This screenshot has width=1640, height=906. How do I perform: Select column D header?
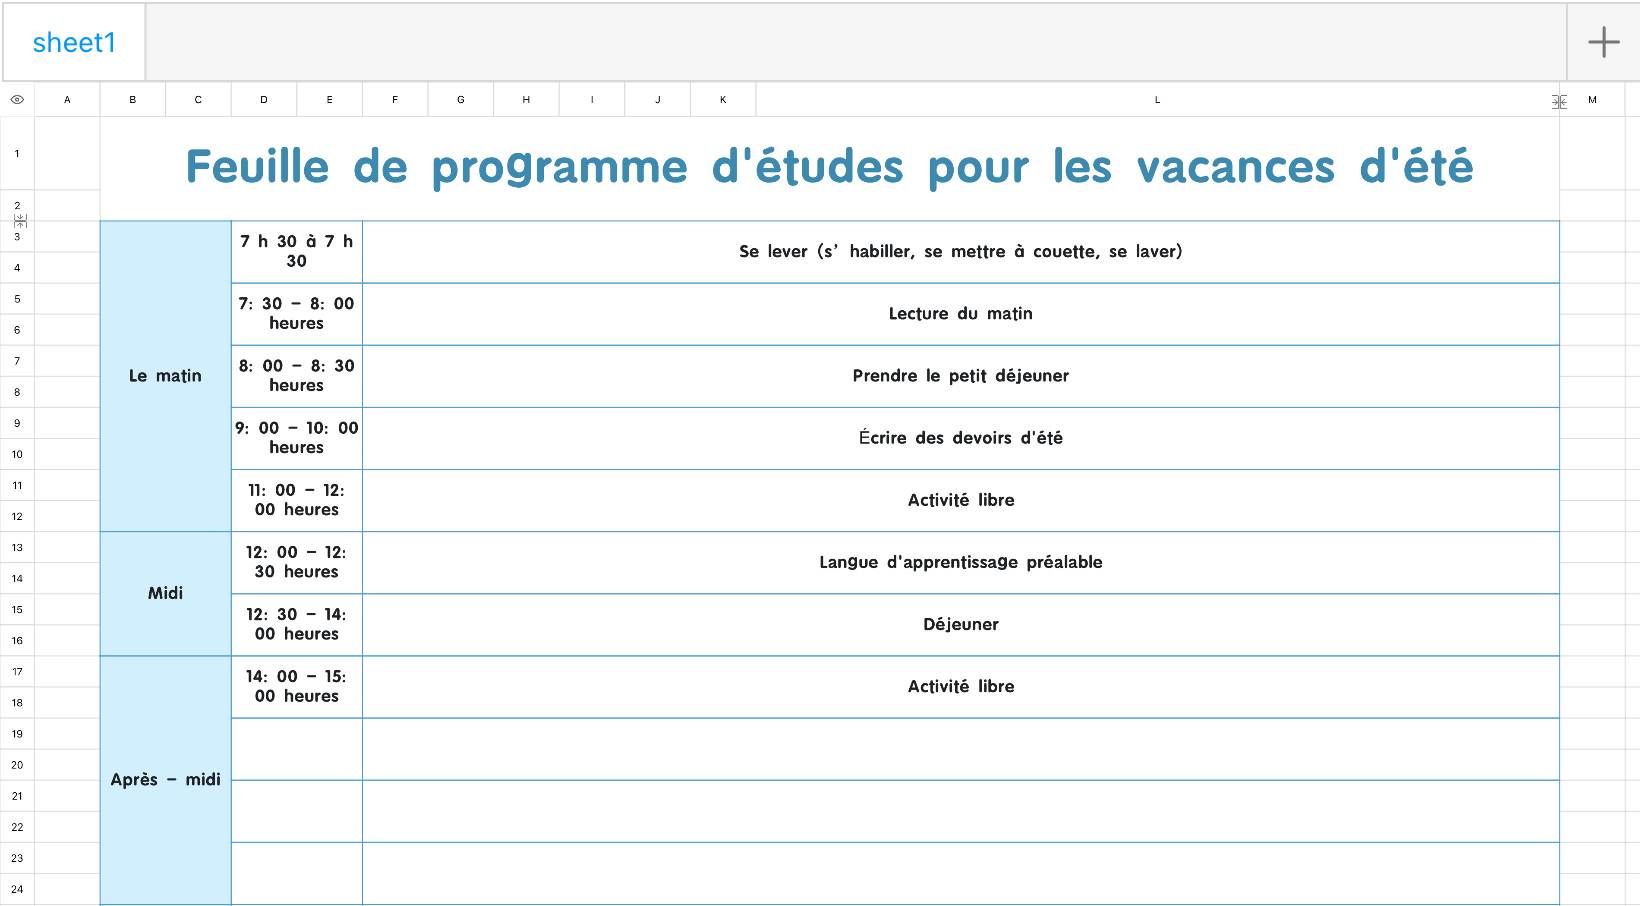[264, 100]
